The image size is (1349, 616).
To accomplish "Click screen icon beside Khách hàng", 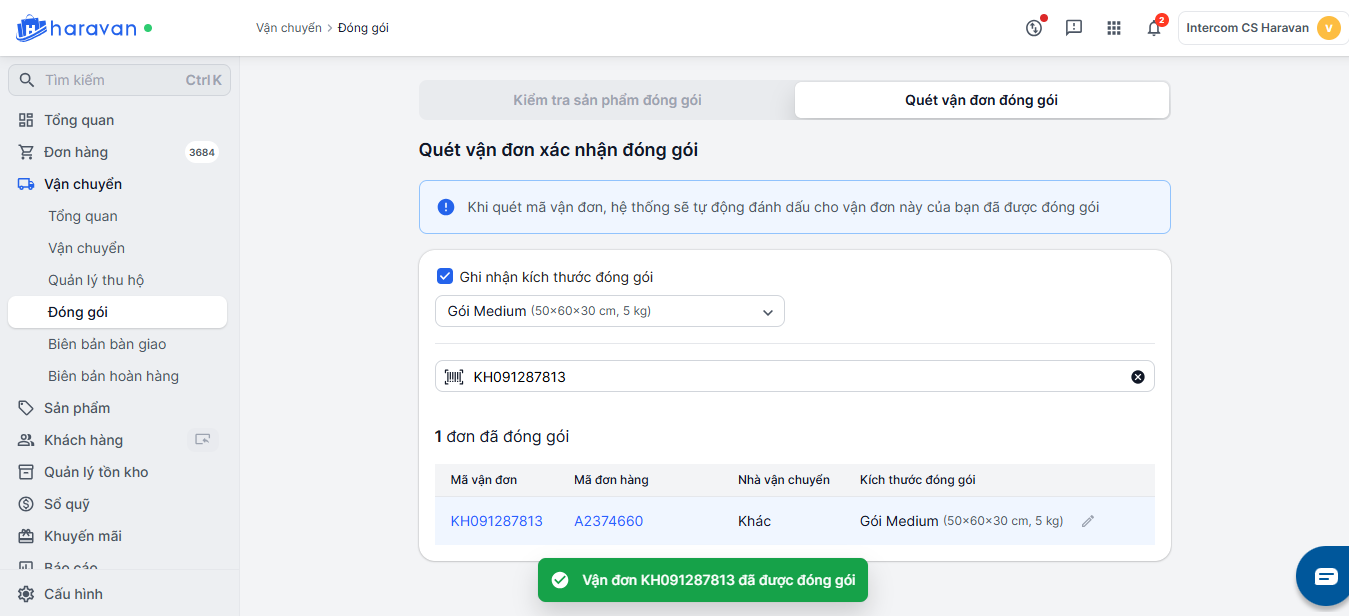I will pos(203,439).
